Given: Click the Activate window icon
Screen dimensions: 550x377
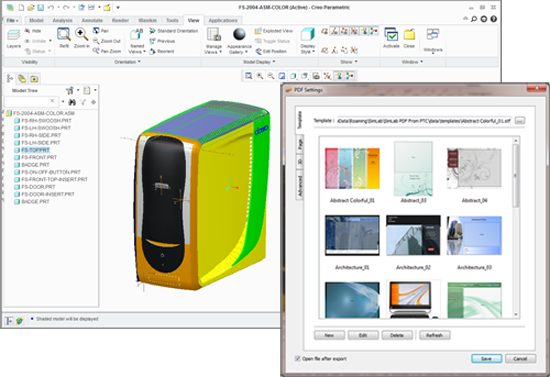Looking at the screenshot, I should (391, 35).
